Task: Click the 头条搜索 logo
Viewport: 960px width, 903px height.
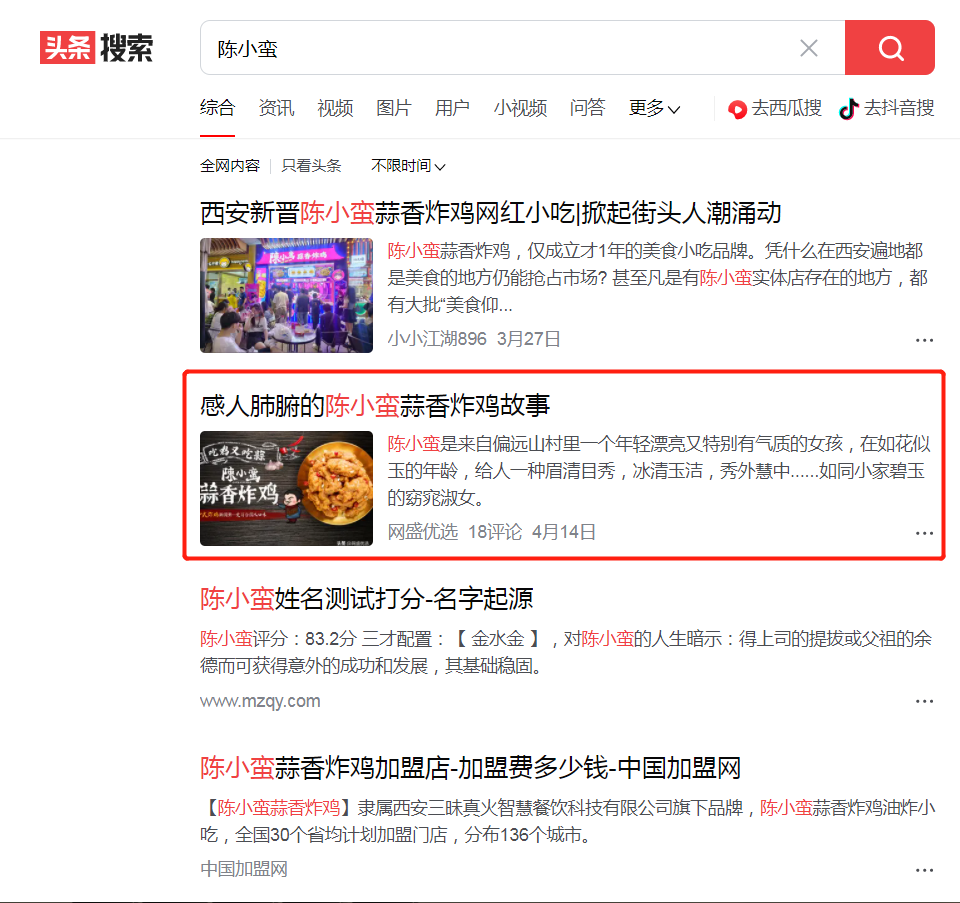Action: [96, 48]
